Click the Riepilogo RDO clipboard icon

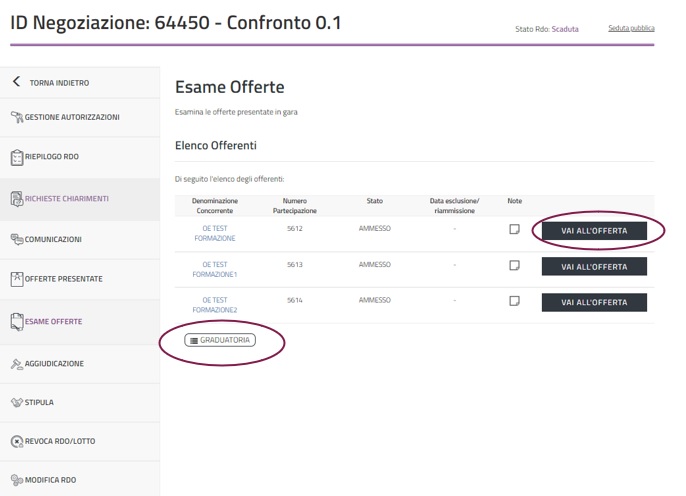point(16,158)
